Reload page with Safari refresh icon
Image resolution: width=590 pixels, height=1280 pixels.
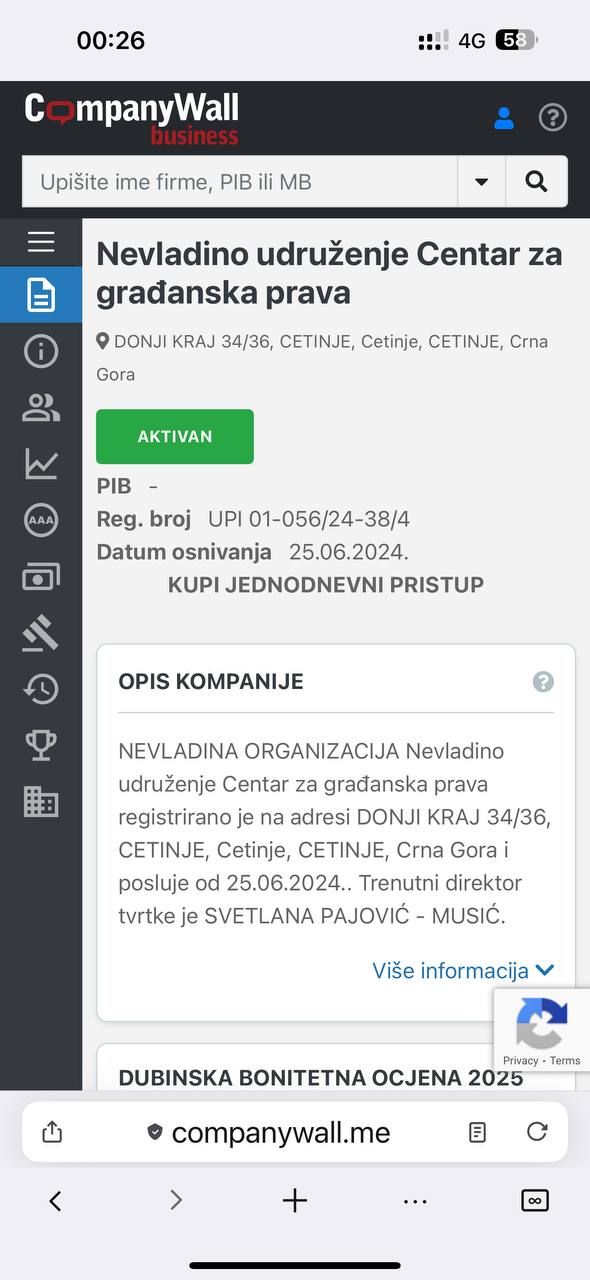[x=537, y=1131]
